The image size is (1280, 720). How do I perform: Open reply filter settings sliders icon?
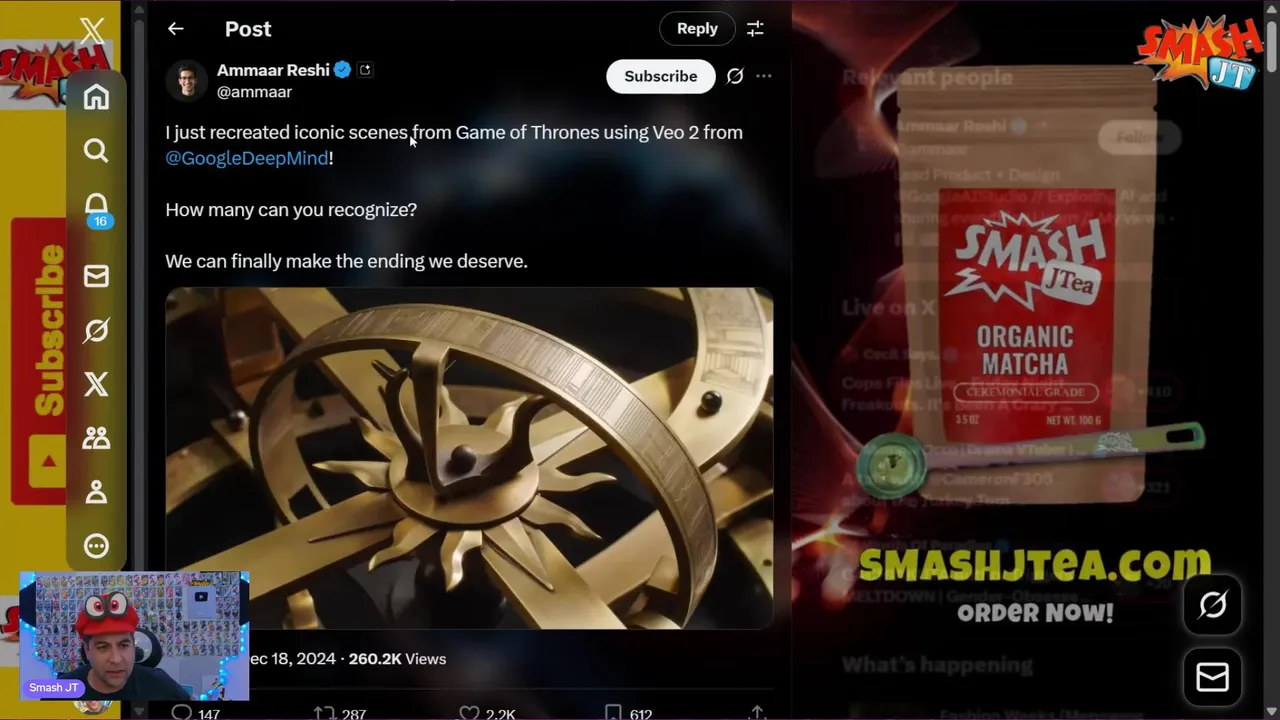755,29
